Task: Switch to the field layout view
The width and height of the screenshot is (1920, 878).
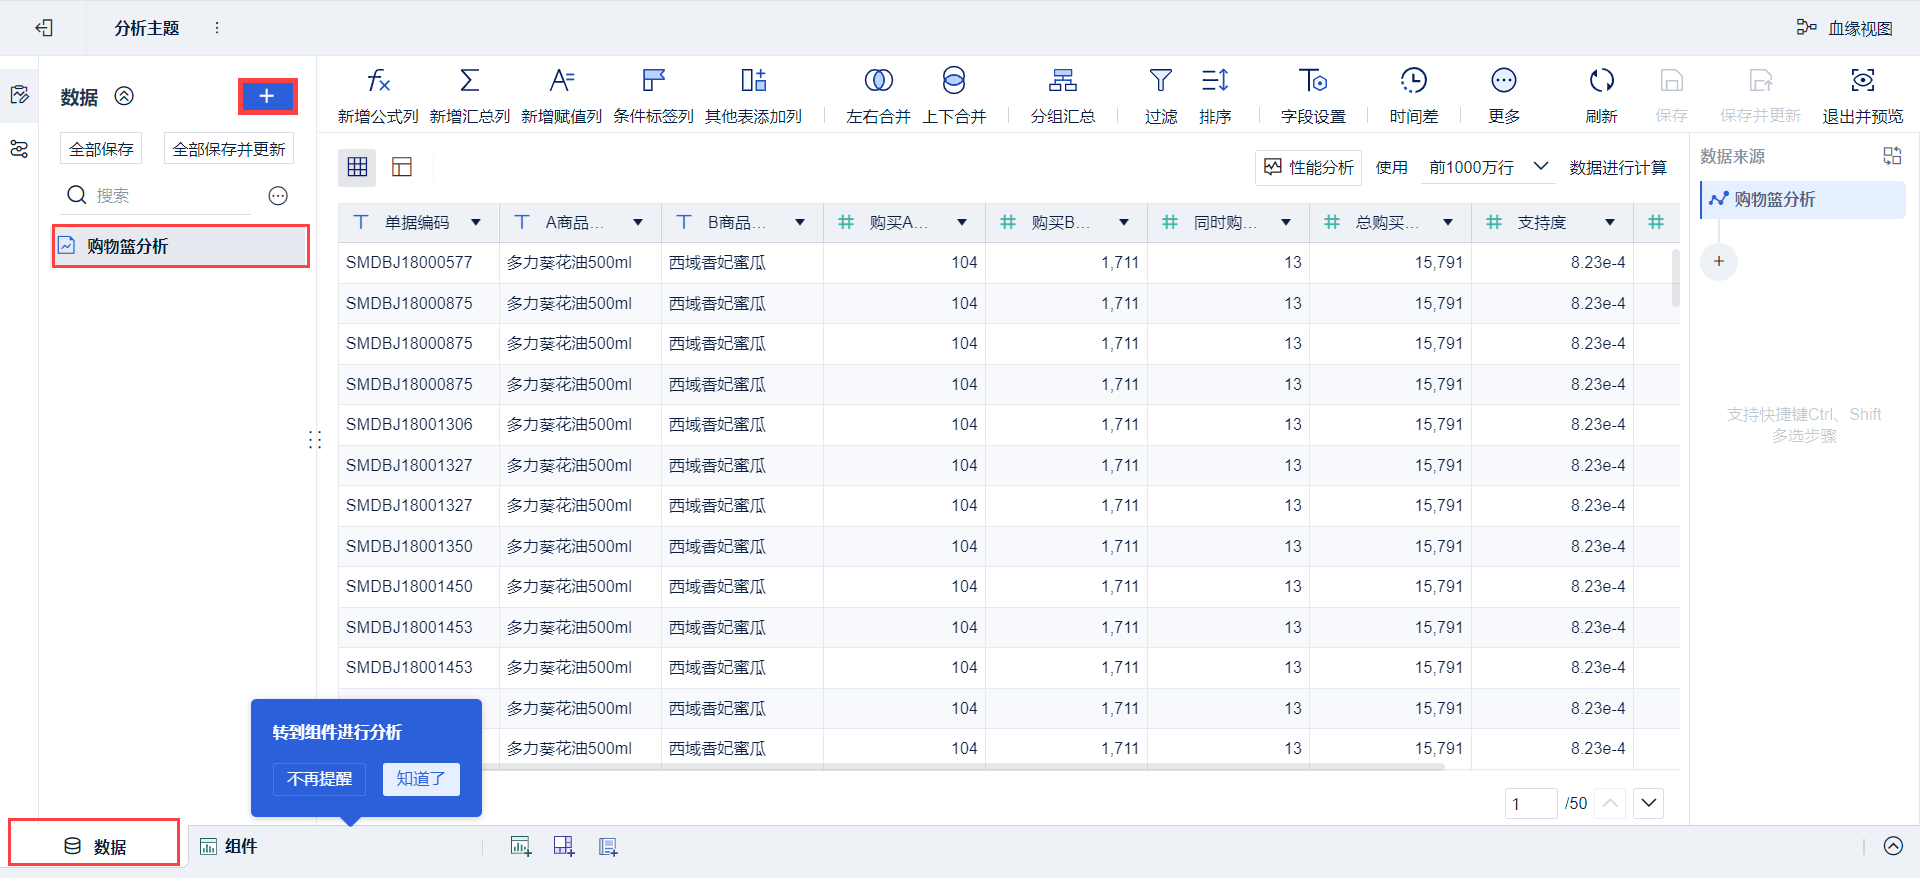Action: pyautogui.click(x=402, y=167)
